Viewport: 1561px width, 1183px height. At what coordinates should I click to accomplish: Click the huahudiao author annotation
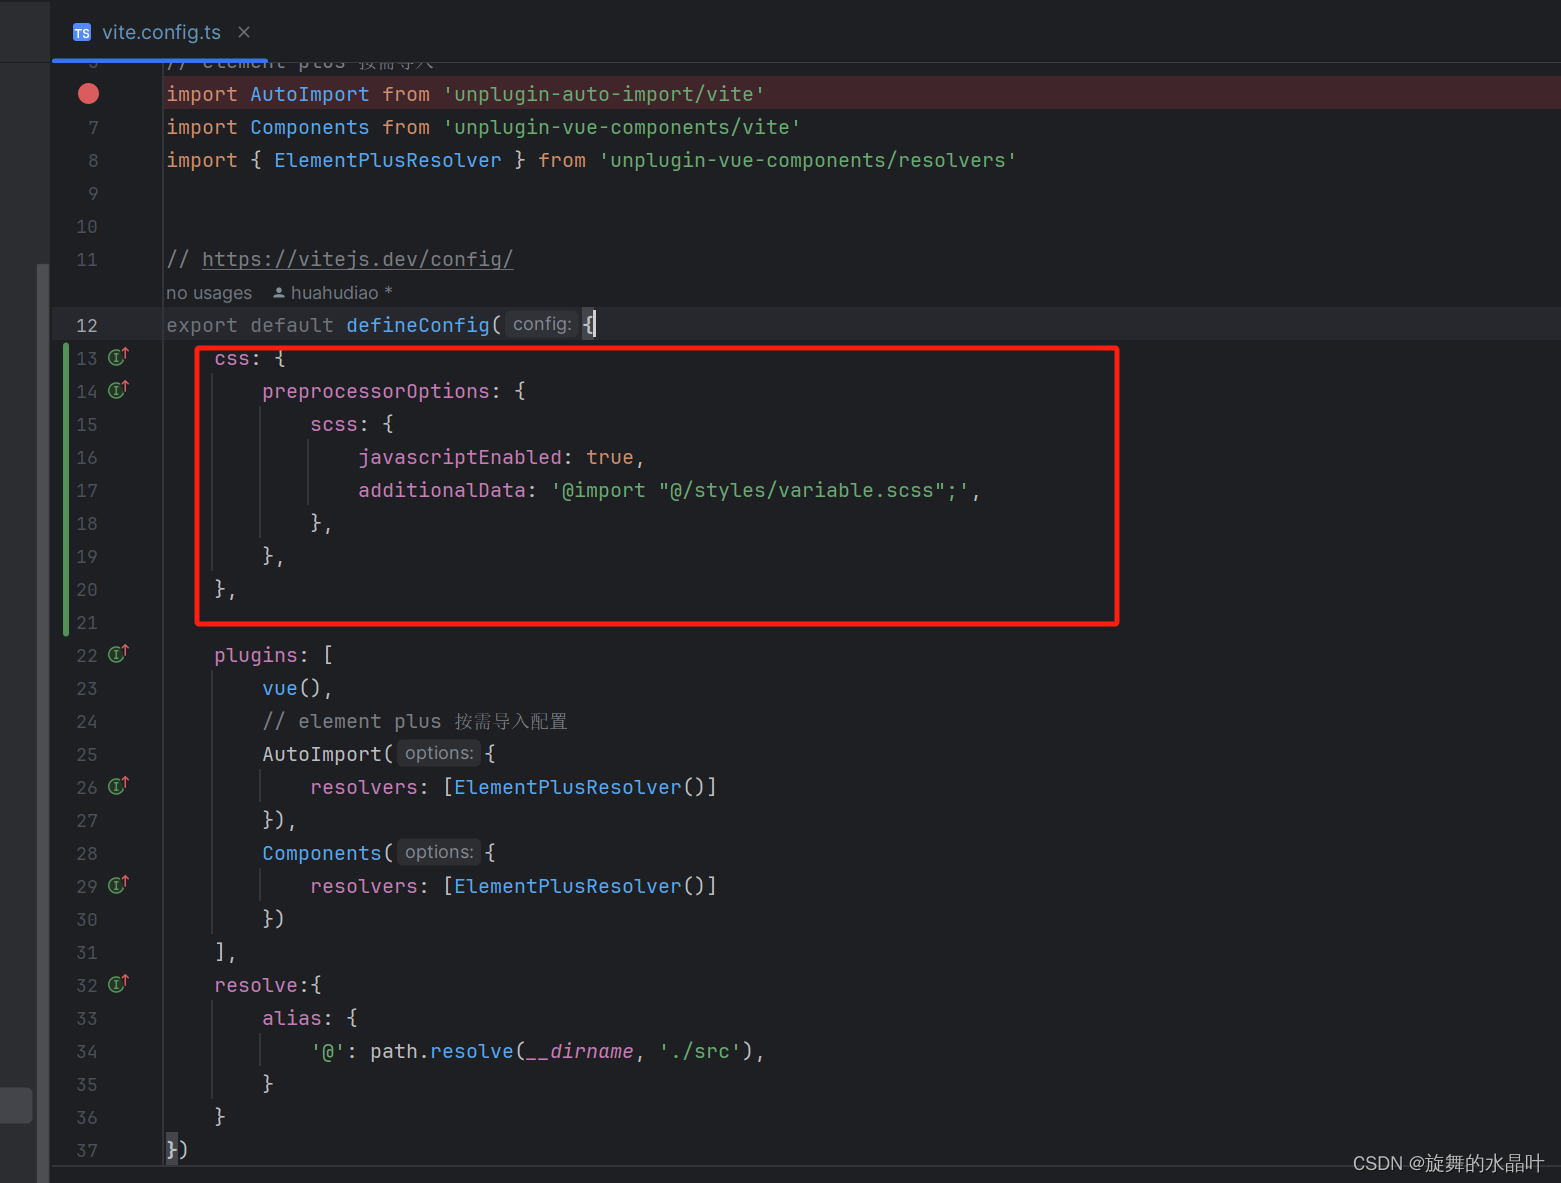334,293
